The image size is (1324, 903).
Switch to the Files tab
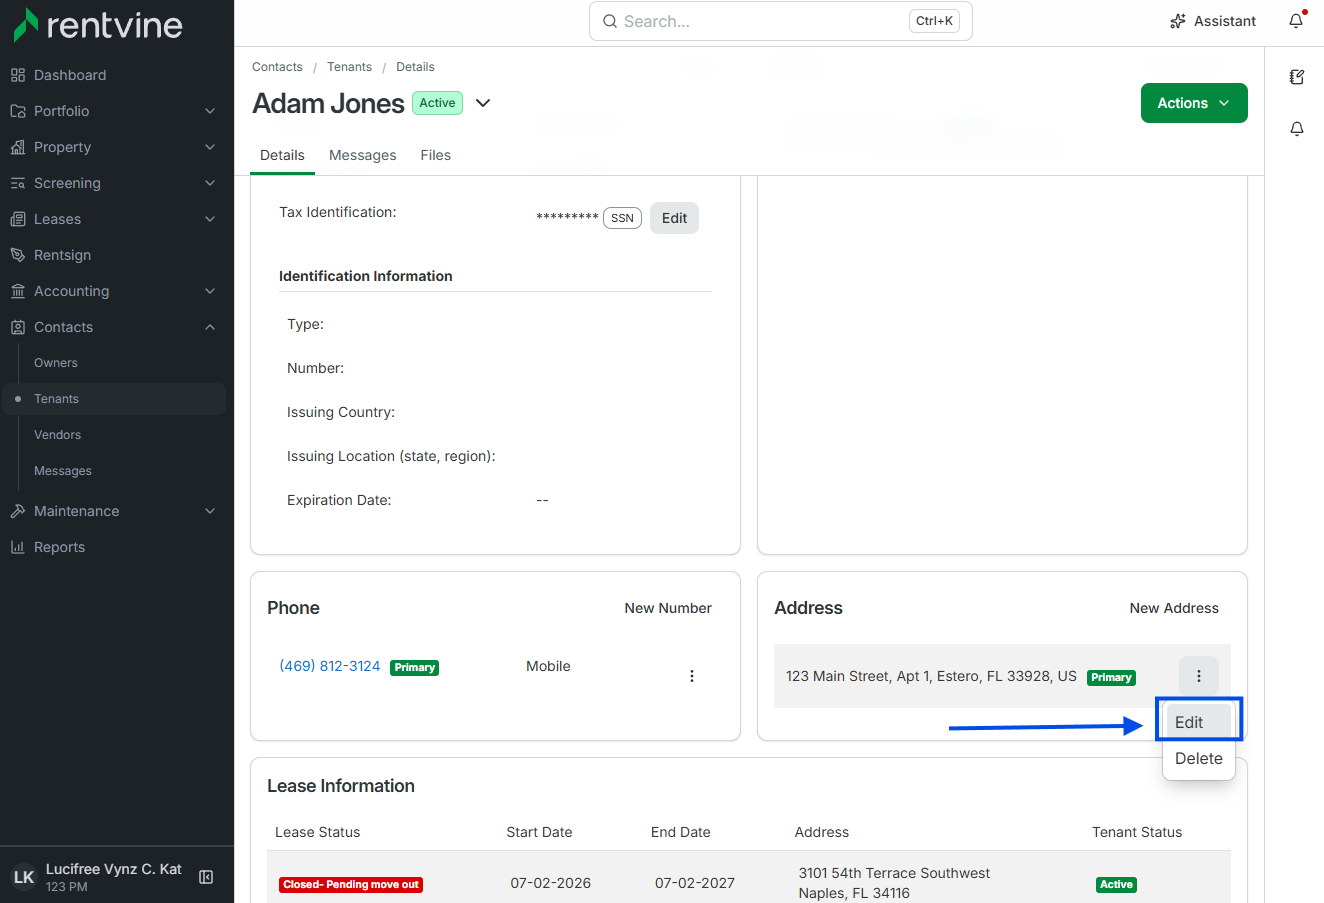[436, 155]
